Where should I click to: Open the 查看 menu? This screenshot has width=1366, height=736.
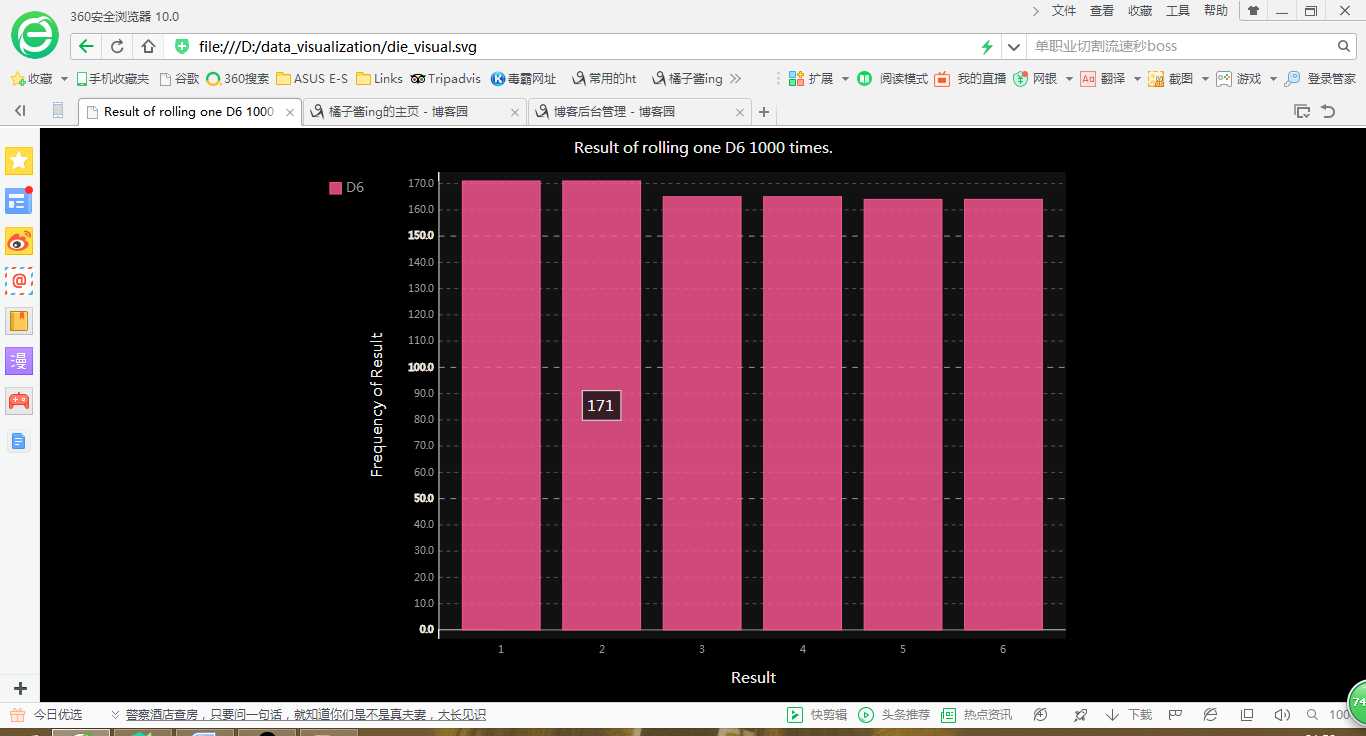1102,11
